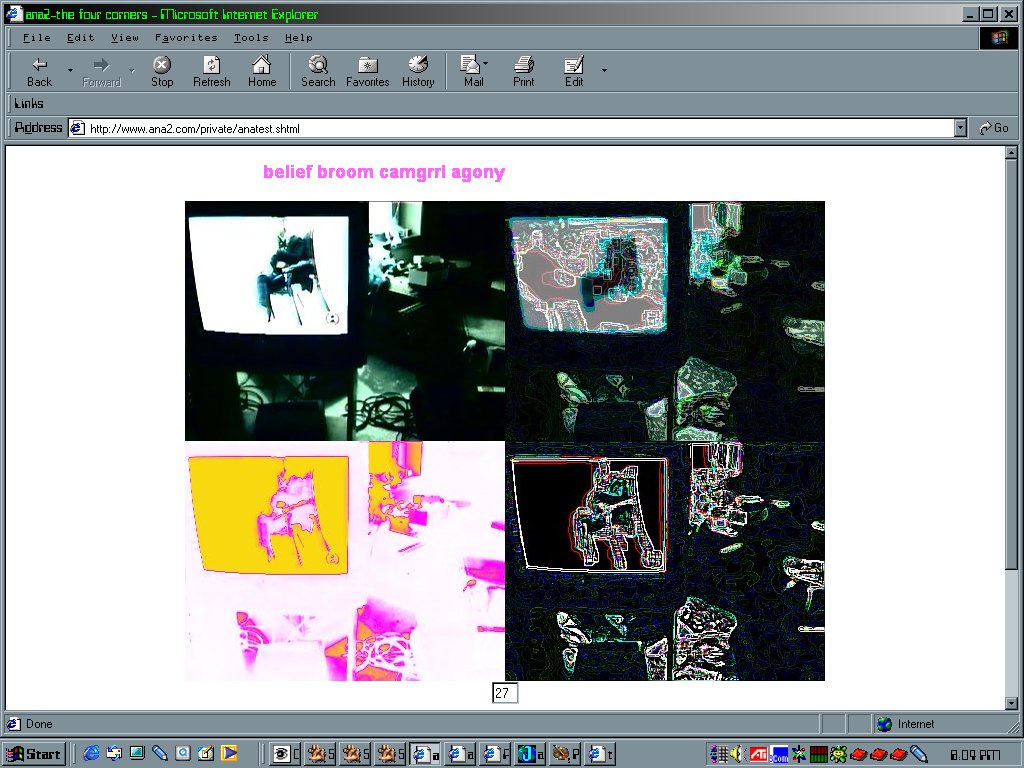Click the Back navigation button
Screen dimensions: 1024x768
39,70
